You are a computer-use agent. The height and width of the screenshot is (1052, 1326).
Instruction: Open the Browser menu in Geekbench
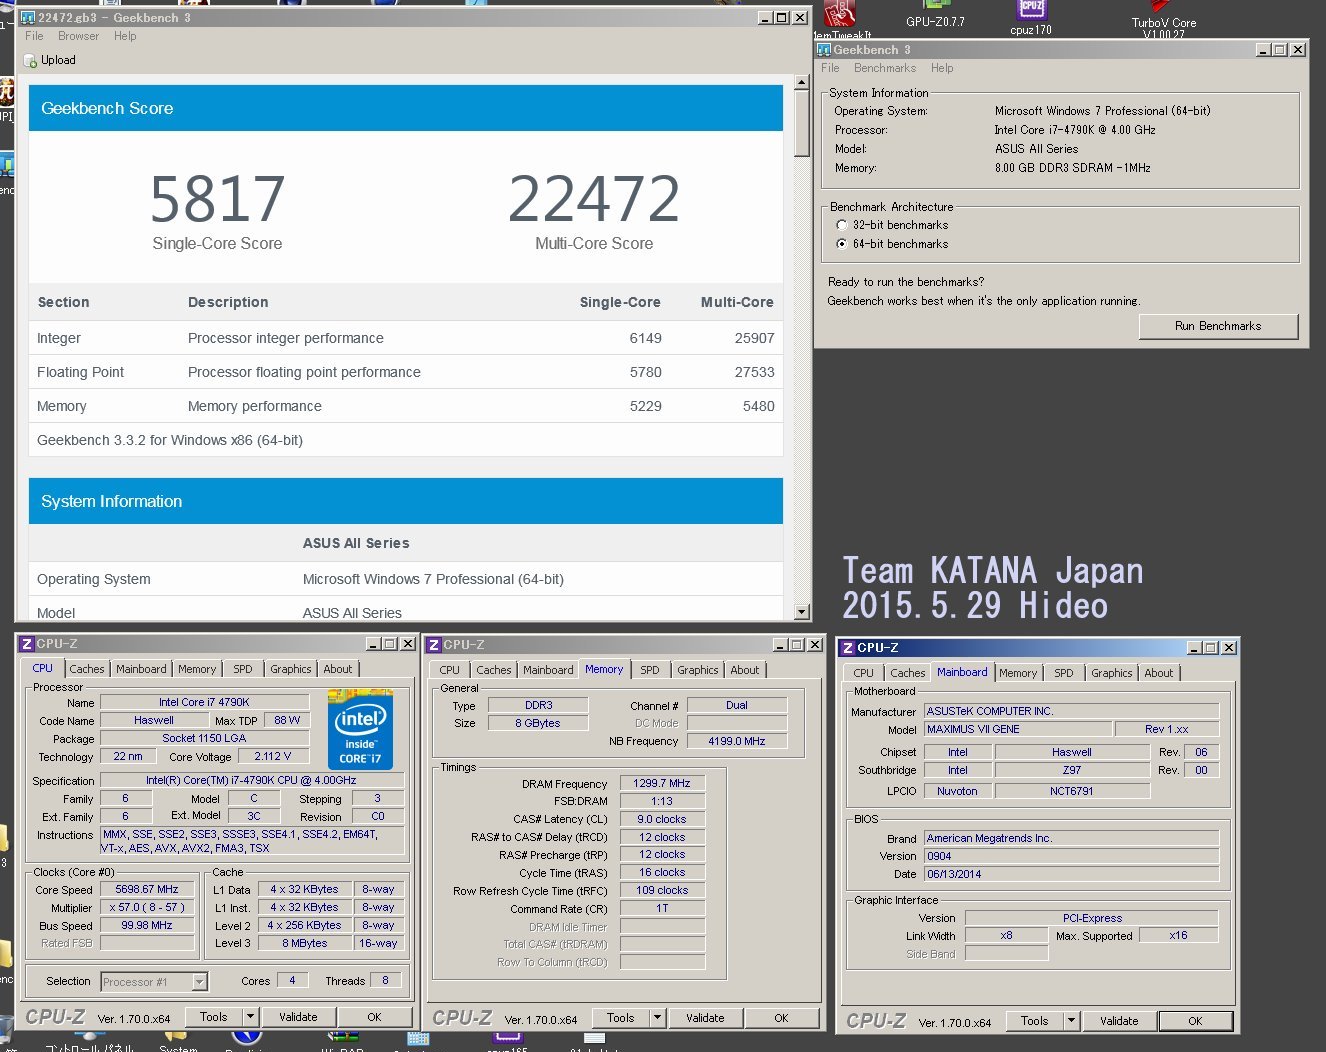[x=78, y=36]
